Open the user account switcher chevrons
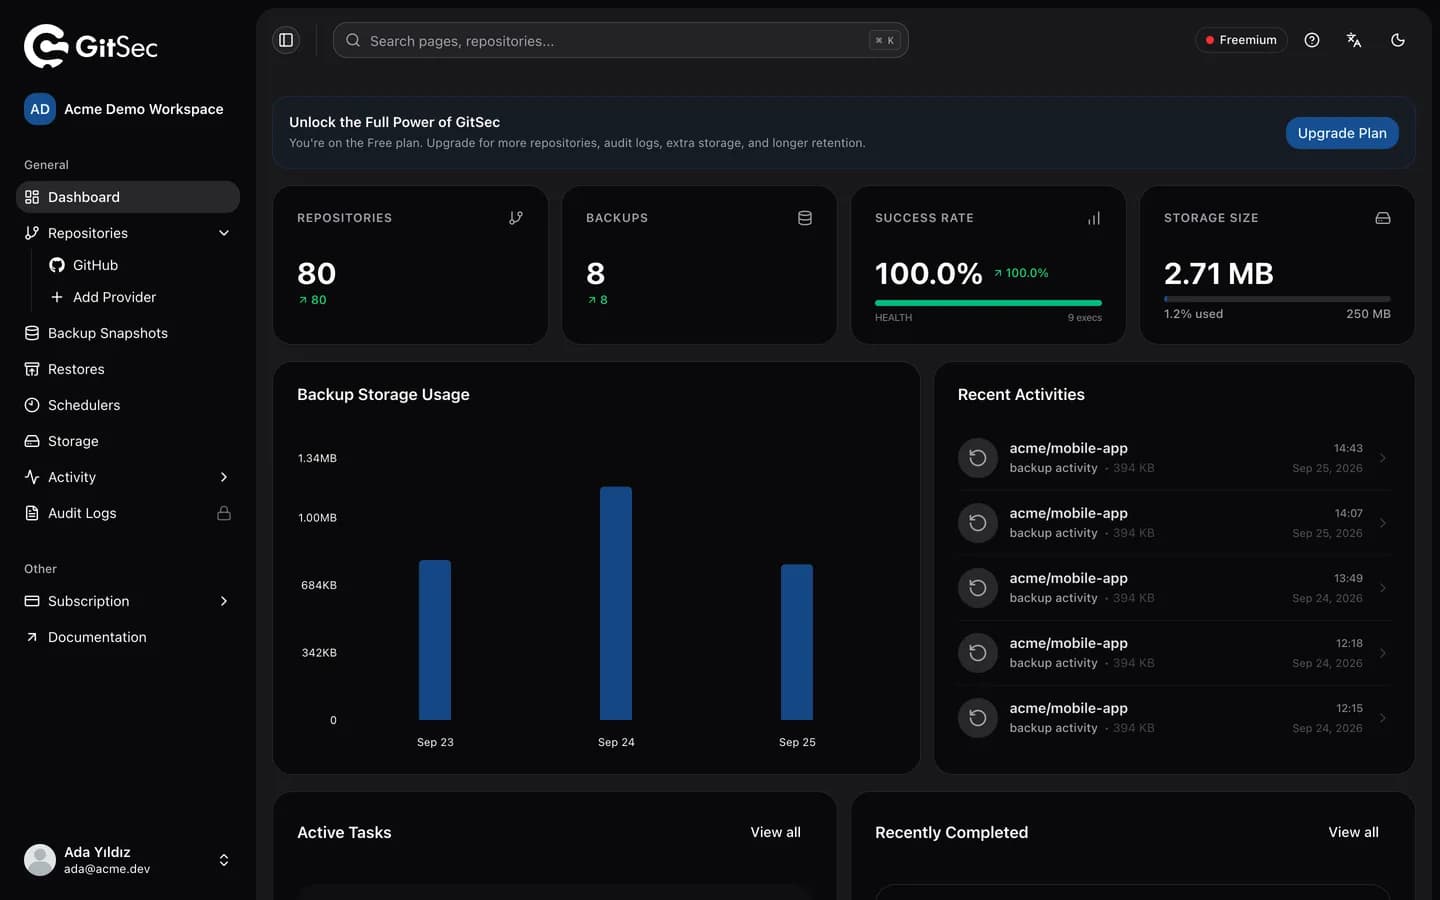The height and width of the screenshot is (900, 1440). (224, 860)
